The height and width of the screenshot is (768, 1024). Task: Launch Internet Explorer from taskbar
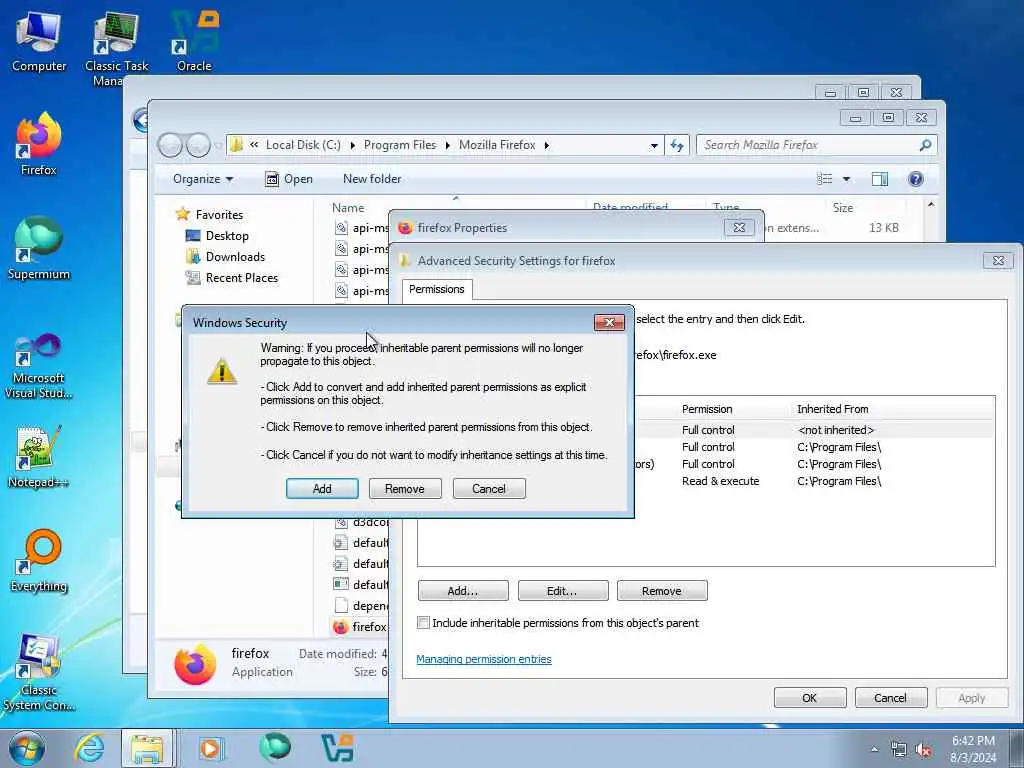(x=89, y=748)
